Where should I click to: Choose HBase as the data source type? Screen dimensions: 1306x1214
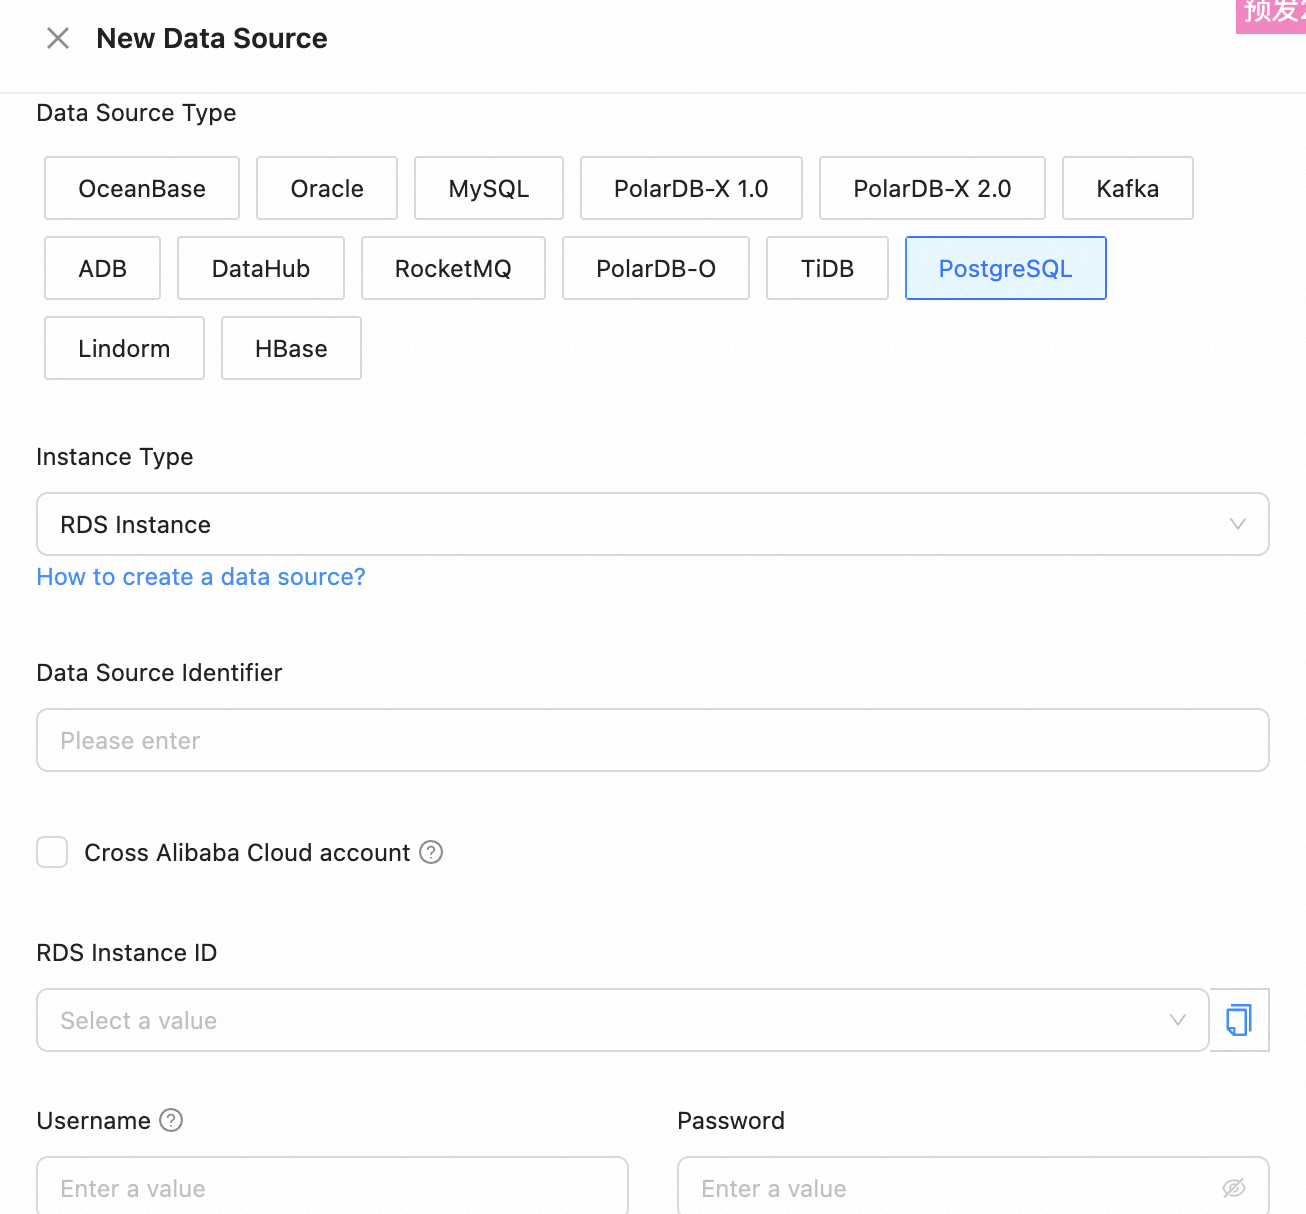pos(291,348)
